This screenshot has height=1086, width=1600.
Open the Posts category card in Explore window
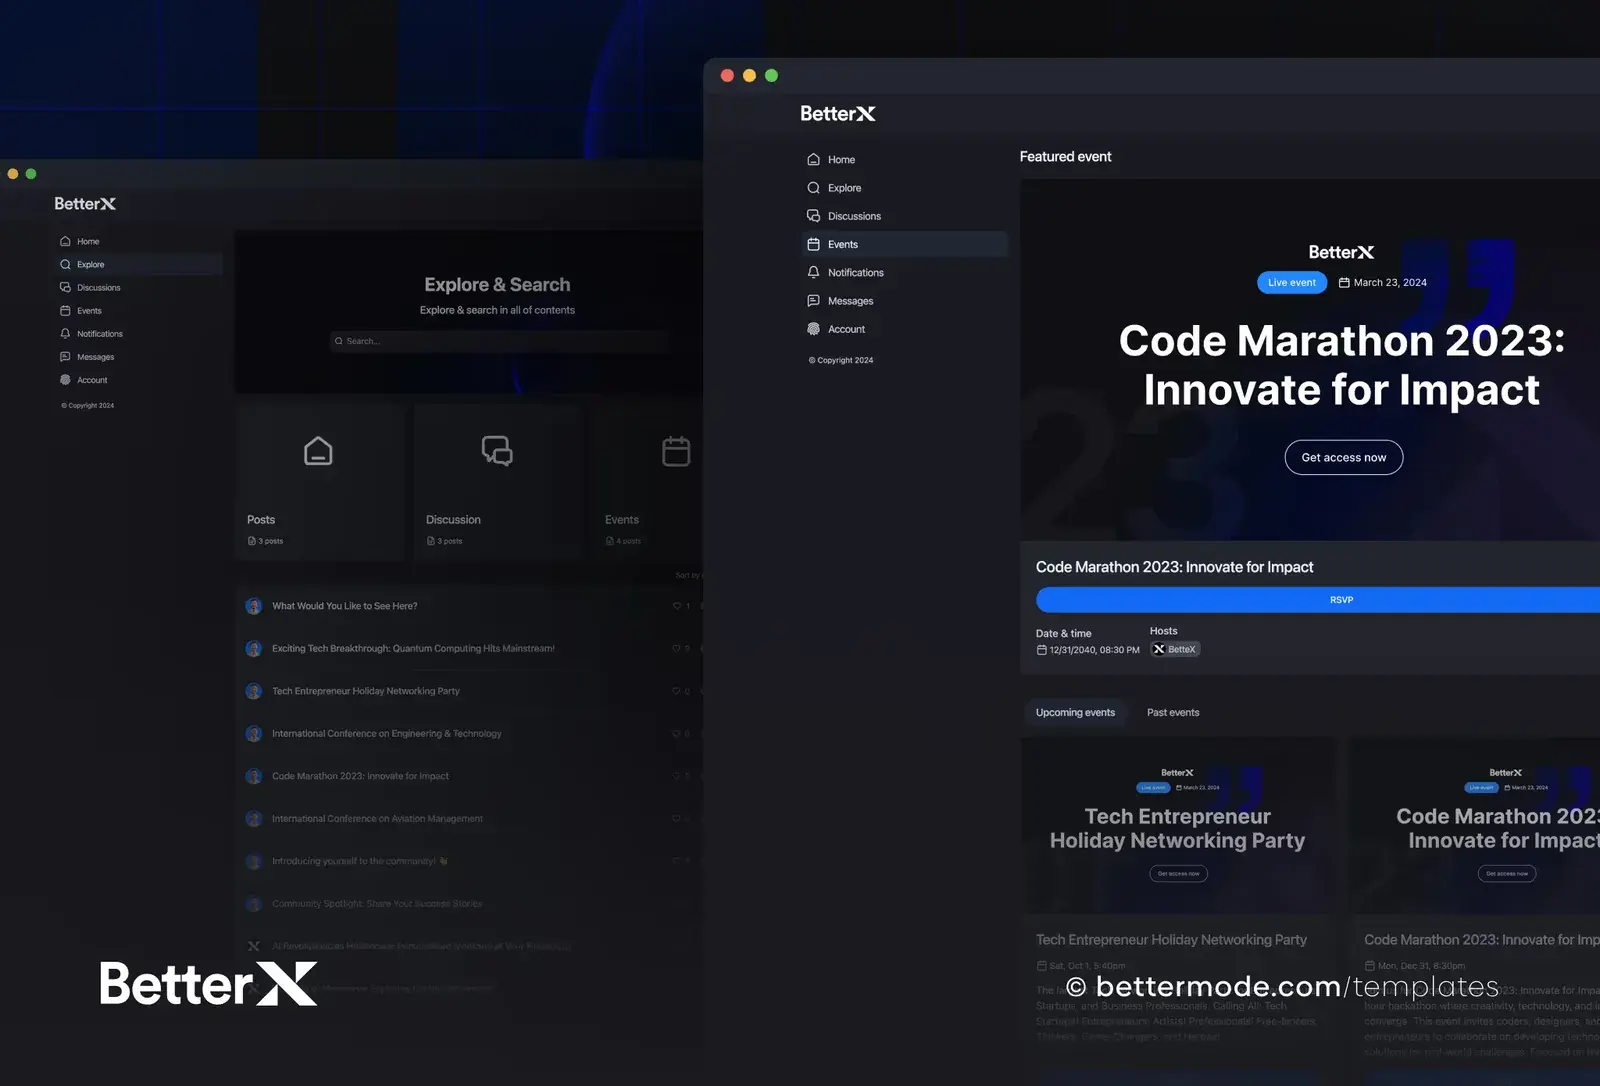pos(320,482)
